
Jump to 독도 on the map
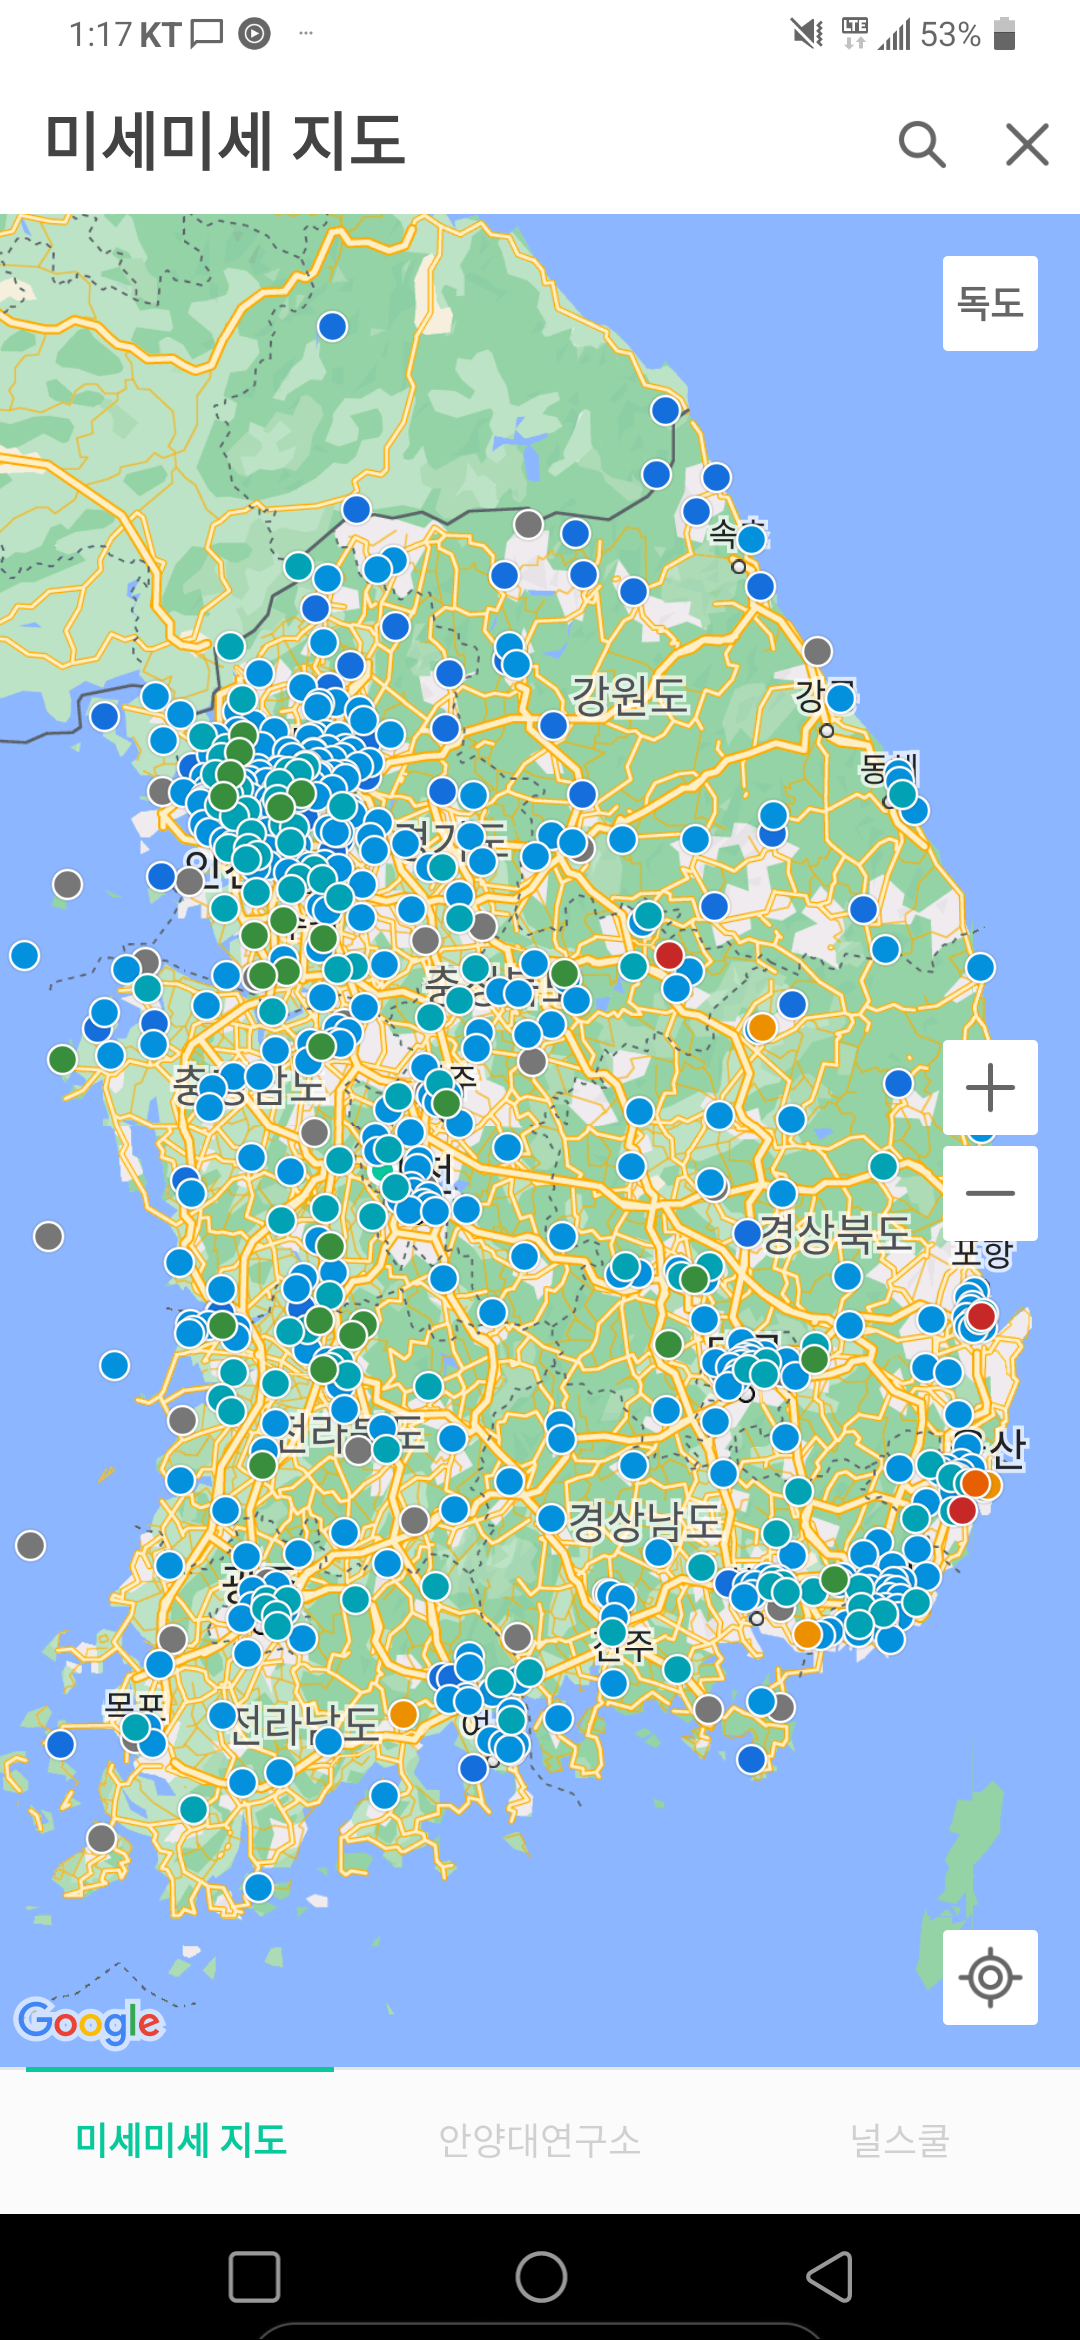990,303
